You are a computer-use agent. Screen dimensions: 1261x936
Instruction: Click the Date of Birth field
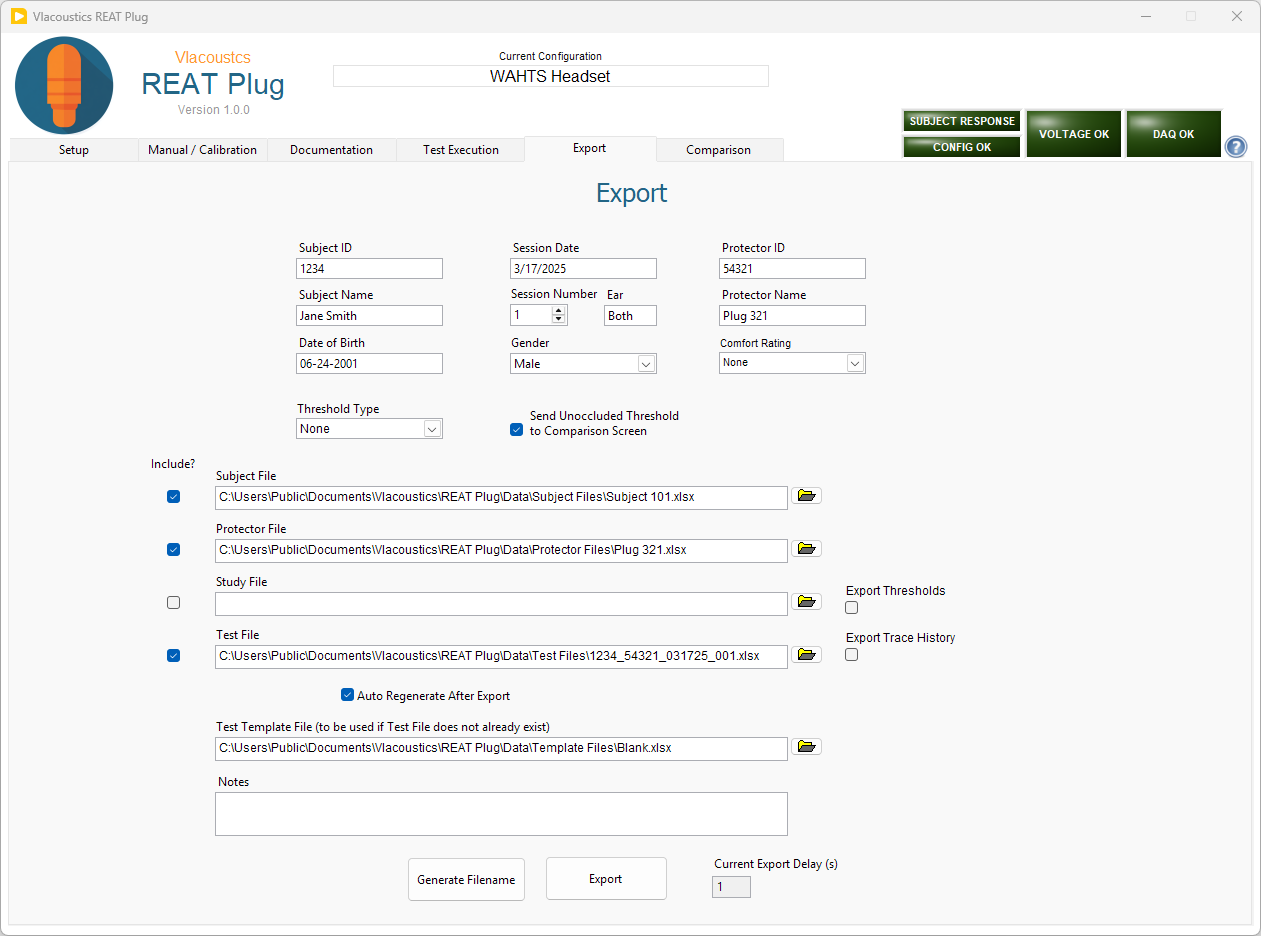point(369,363)
